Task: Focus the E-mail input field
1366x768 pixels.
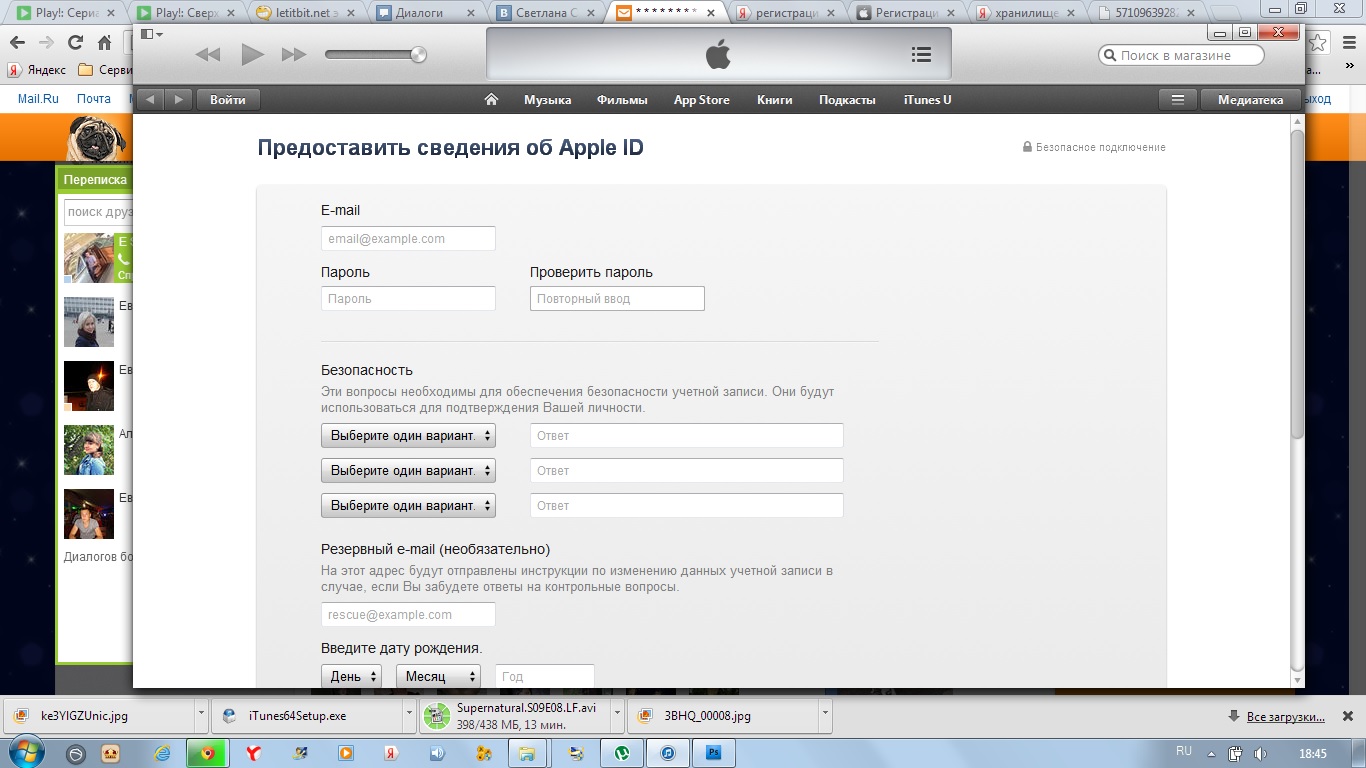Action: coord(408,239)
